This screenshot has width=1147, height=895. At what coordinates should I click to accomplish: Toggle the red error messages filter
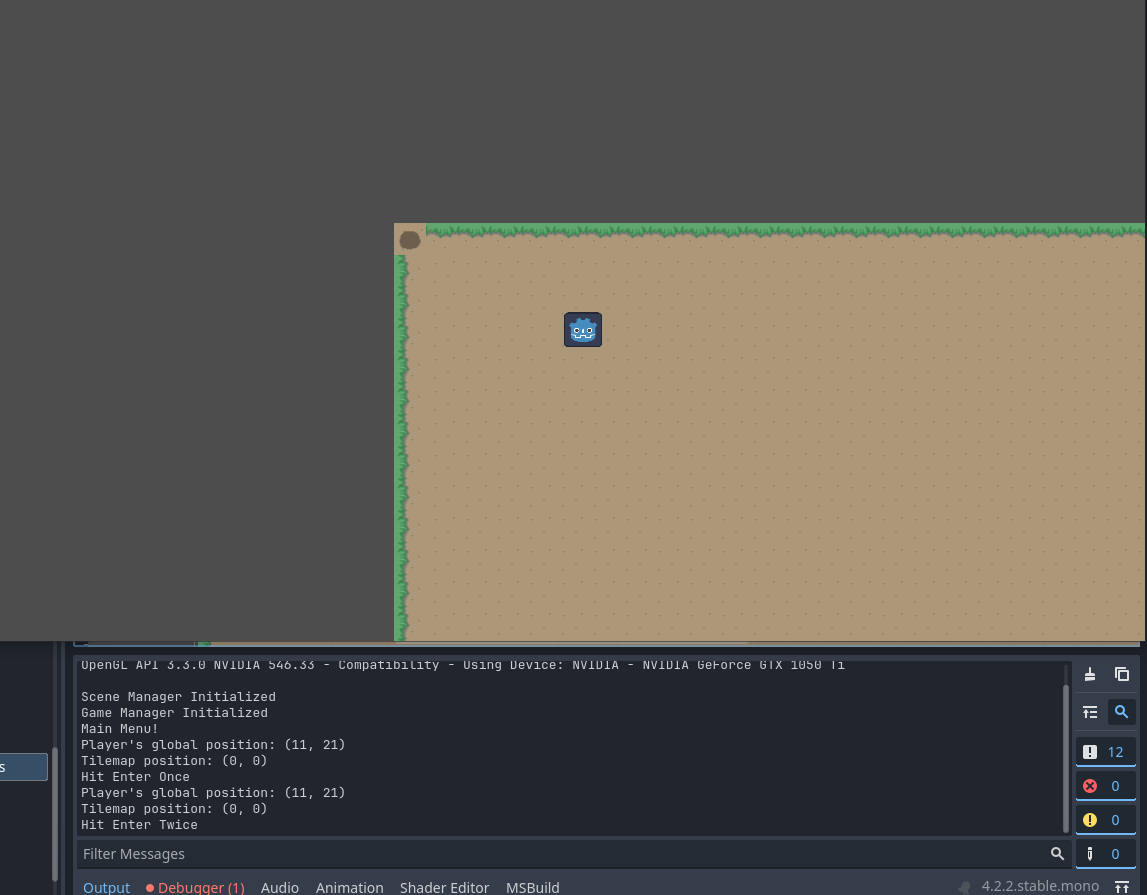[x=1105, y=786]
